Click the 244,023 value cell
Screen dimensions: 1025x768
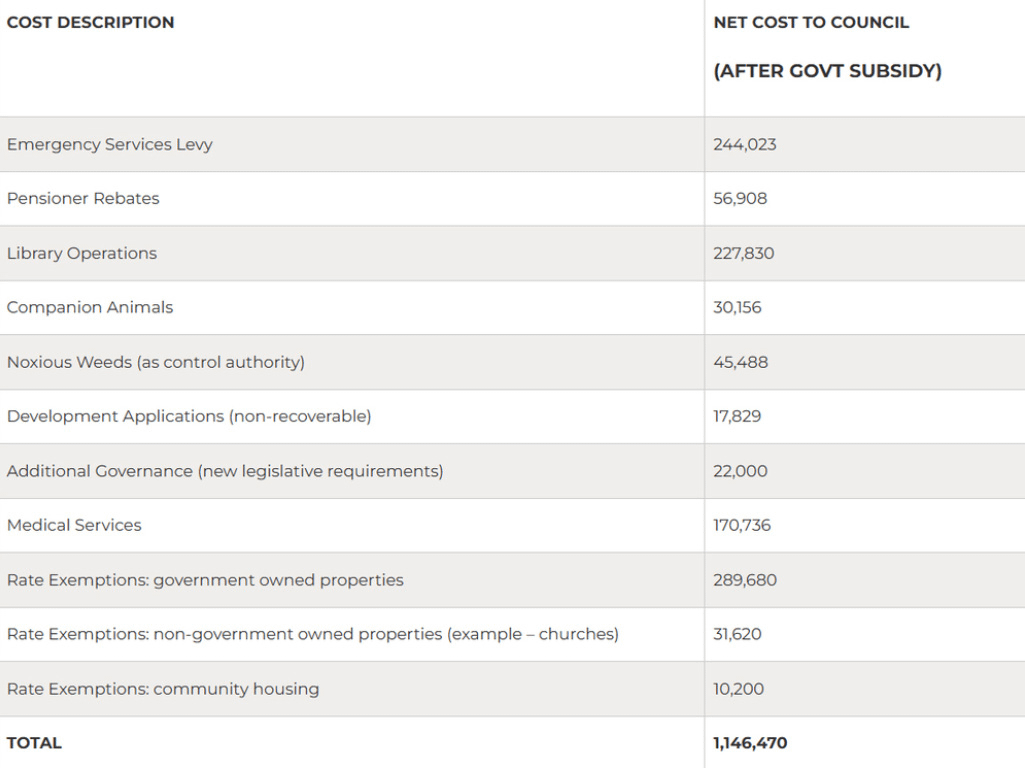tap(745, 144)
